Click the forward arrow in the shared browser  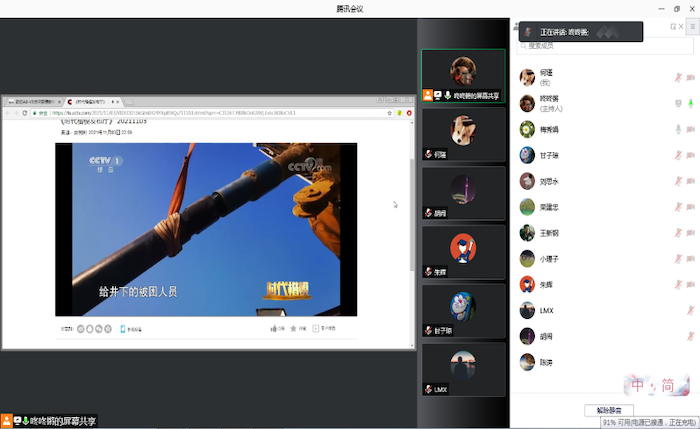tap(16, 113)
